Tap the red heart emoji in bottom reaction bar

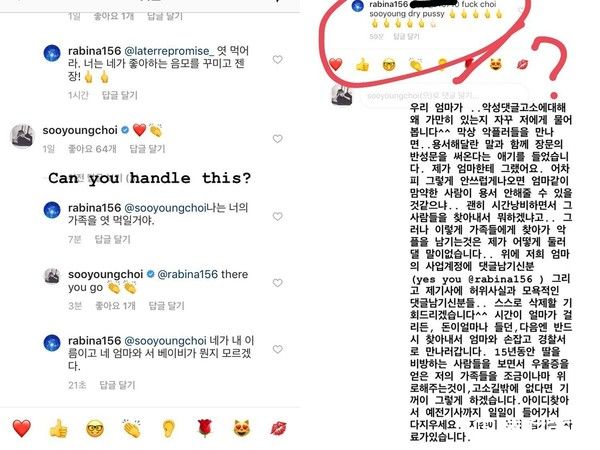[x=21, y=428]
